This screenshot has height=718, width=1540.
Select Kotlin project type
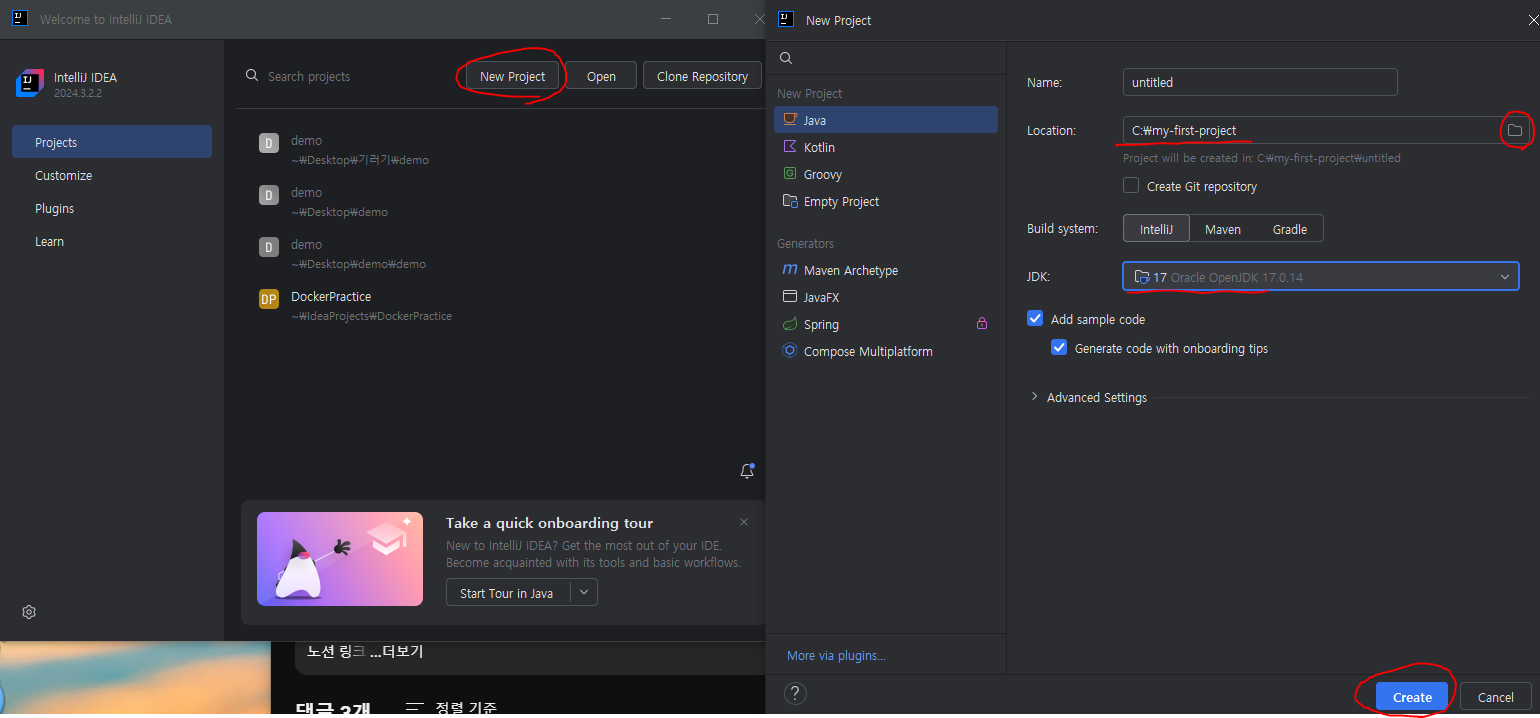point(886,147)
